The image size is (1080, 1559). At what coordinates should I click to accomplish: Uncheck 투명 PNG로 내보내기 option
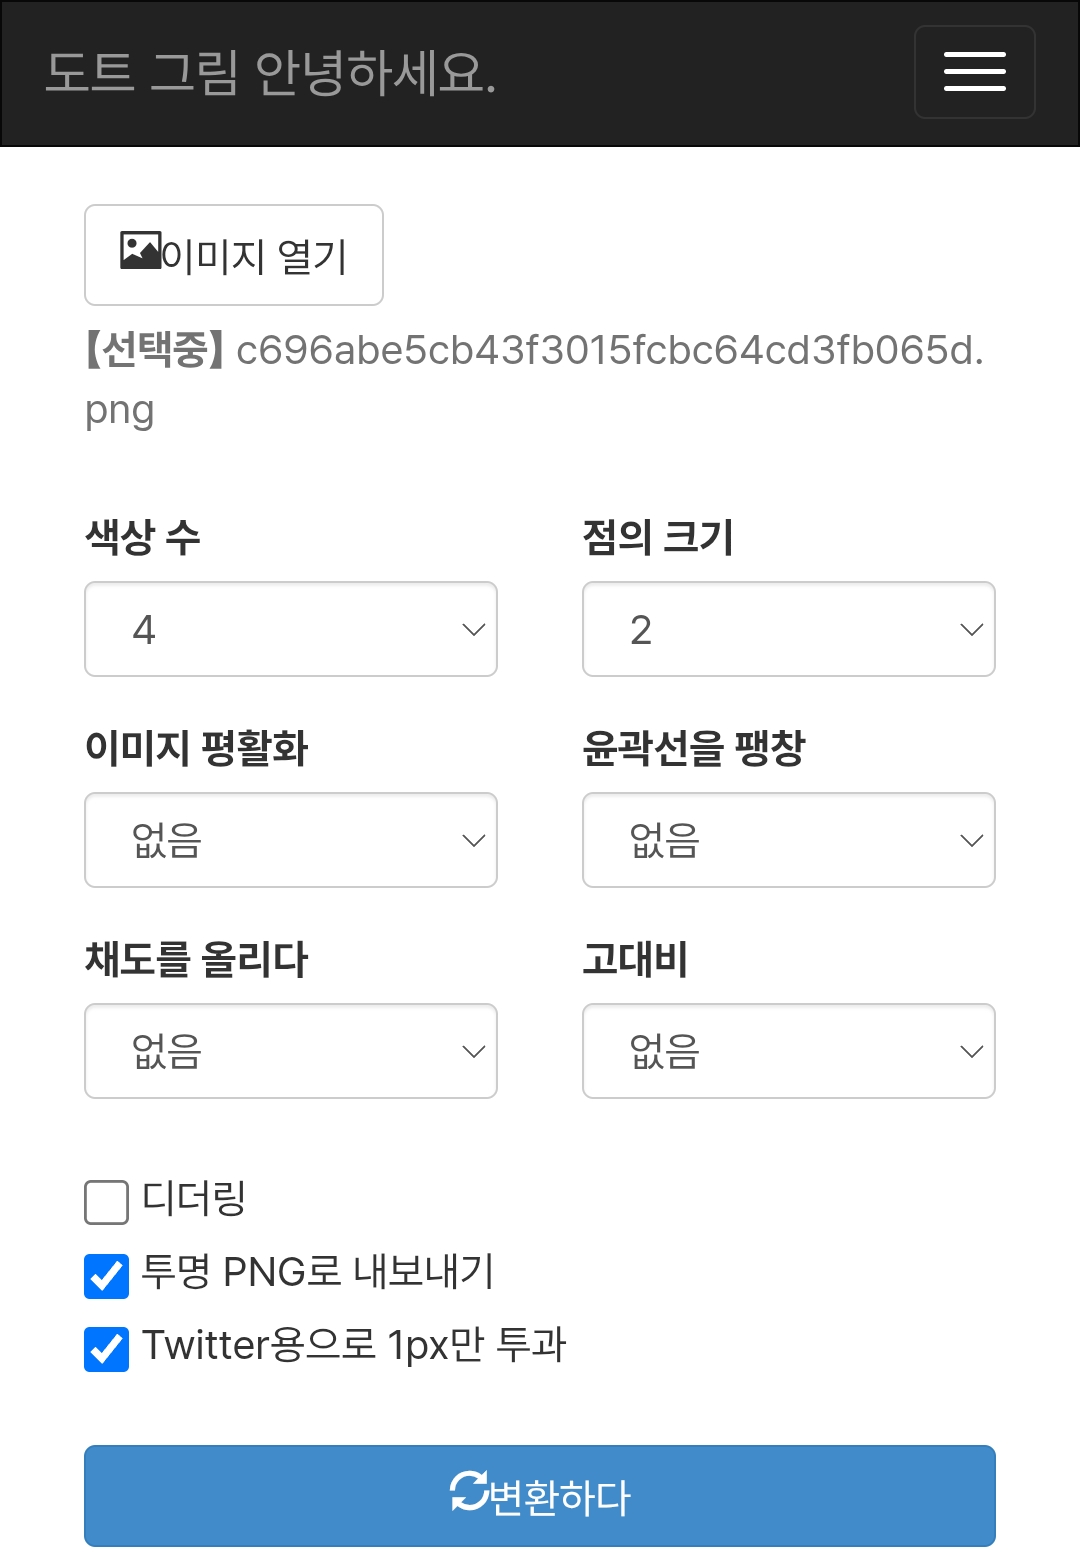(107, 1276)
